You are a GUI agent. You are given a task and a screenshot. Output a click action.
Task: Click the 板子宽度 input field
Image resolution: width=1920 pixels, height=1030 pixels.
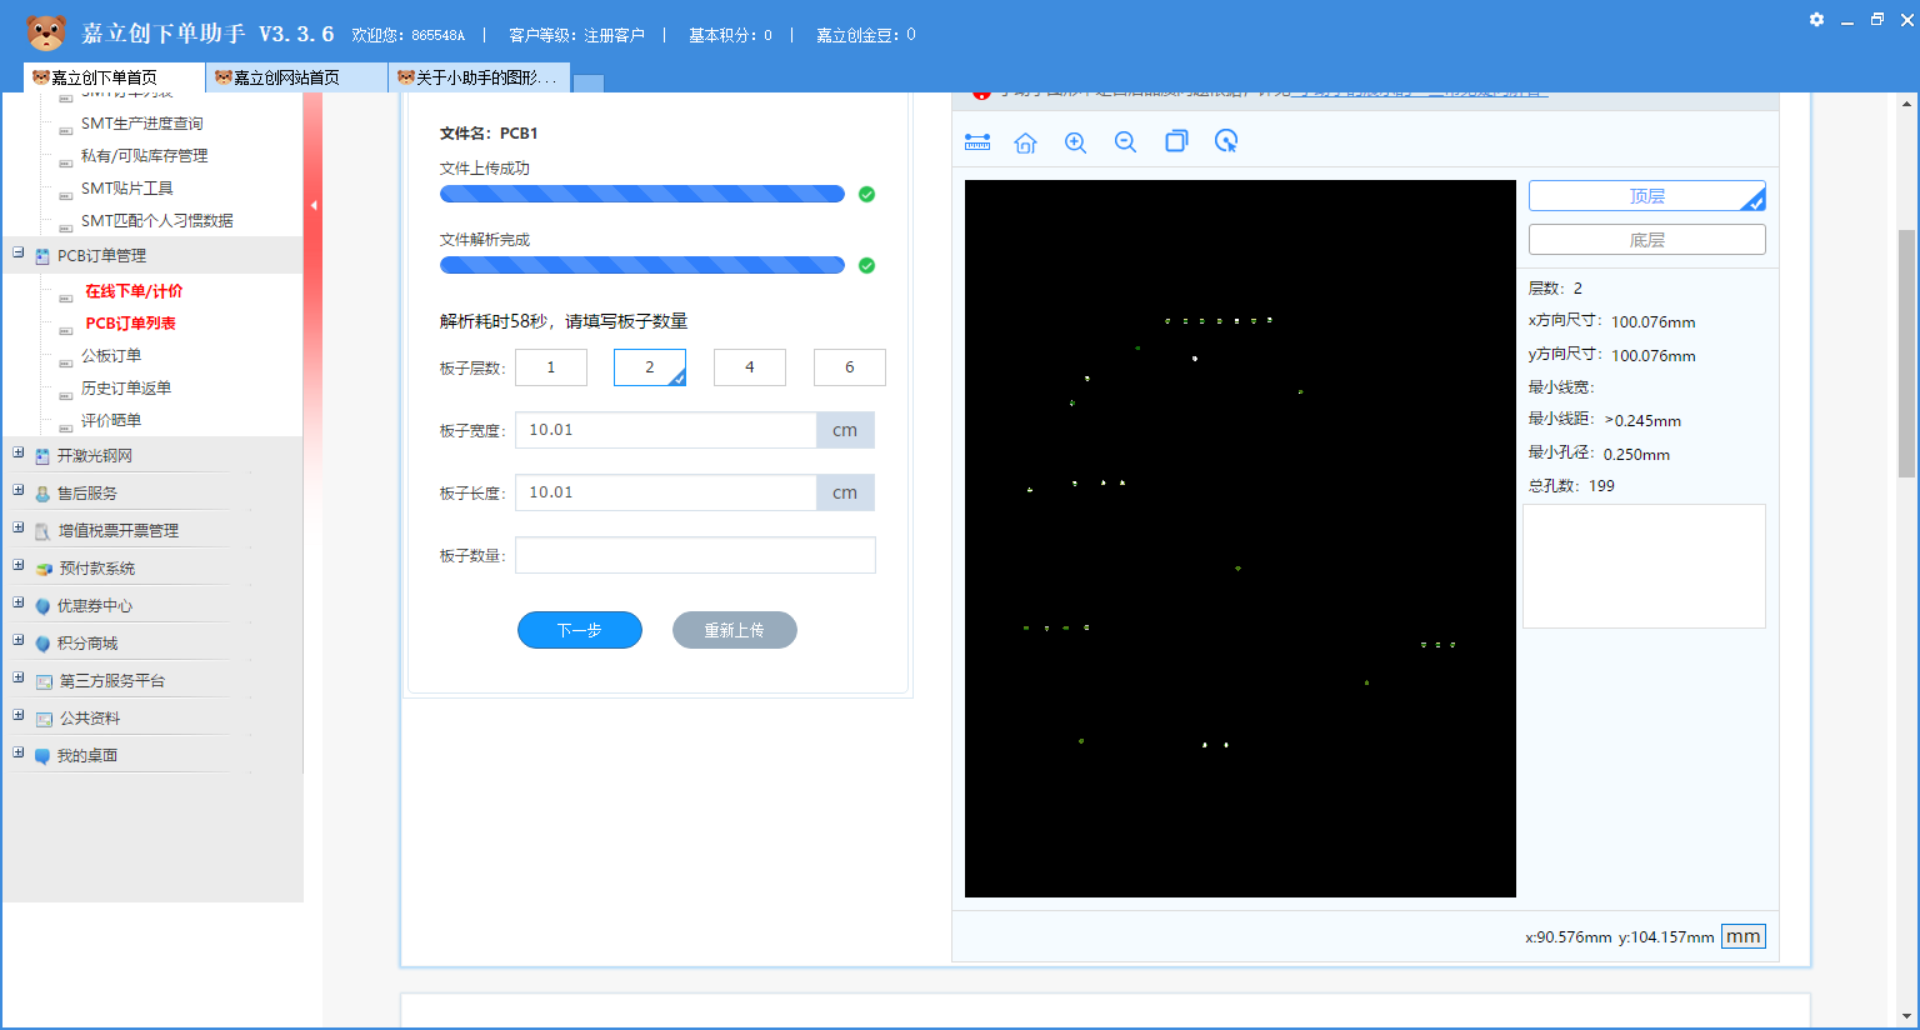666,430
